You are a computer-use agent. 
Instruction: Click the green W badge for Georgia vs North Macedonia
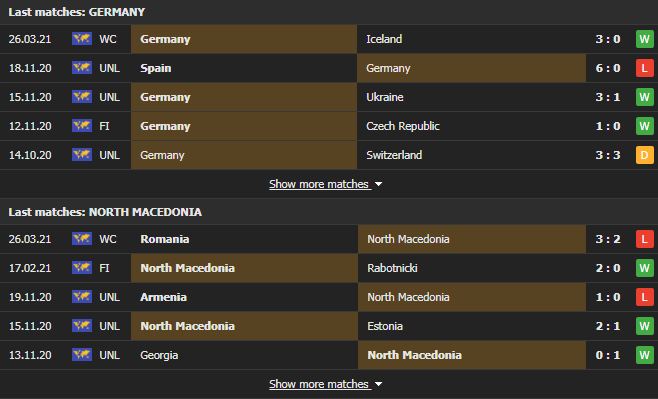(645, 355)
